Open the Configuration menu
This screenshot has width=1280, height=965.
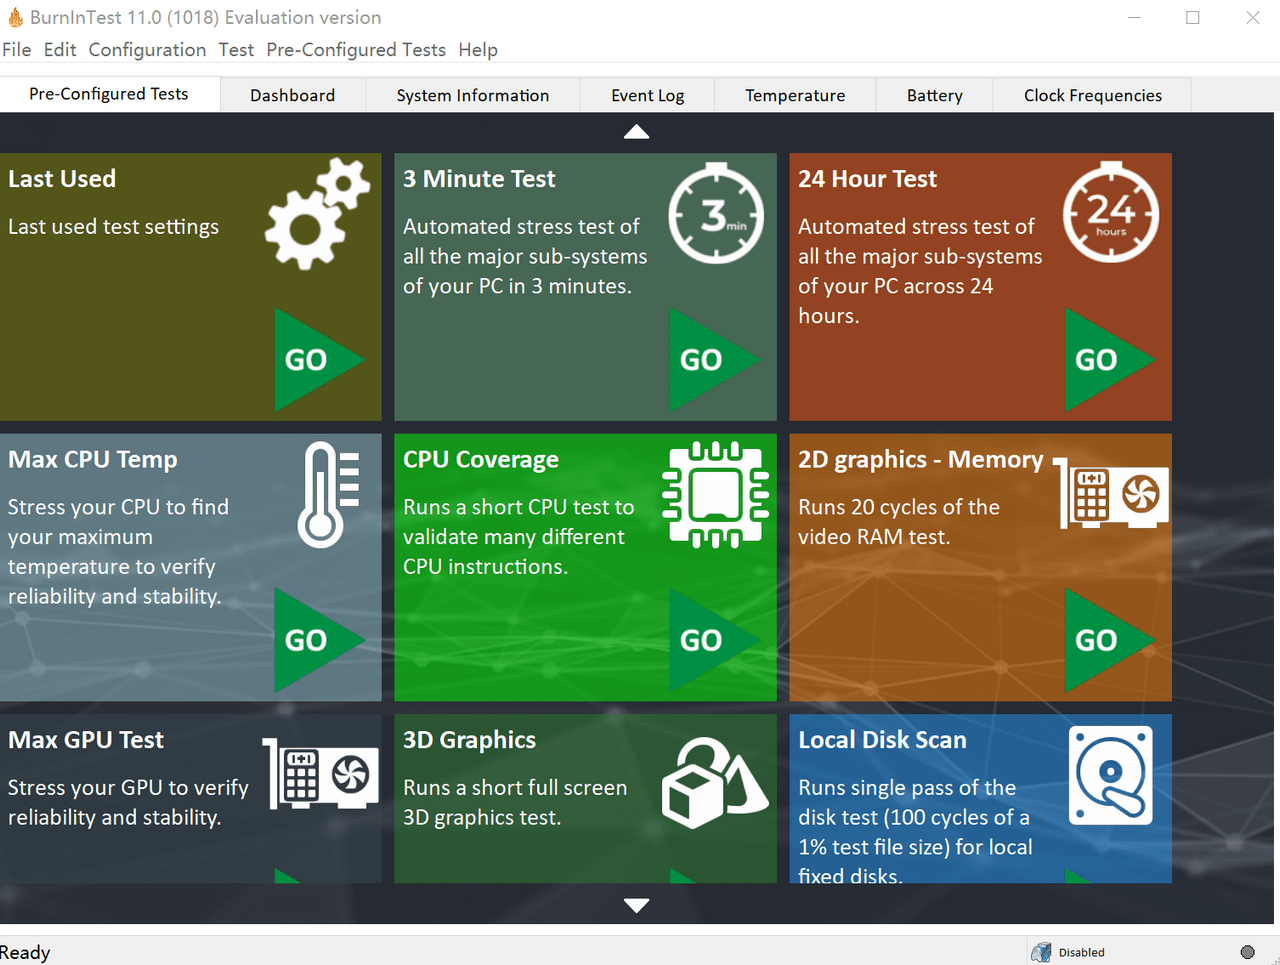point(147,50)
